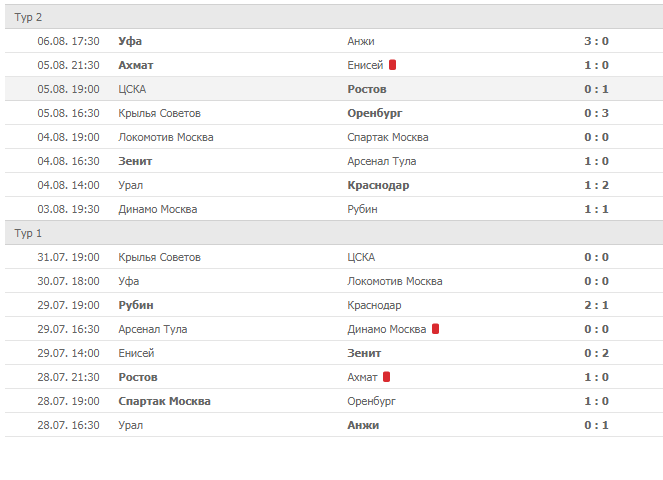The image size is (663, 480).
Task: Open the Зенит vs Арсенал Тула match
Action: pos(596,161)
